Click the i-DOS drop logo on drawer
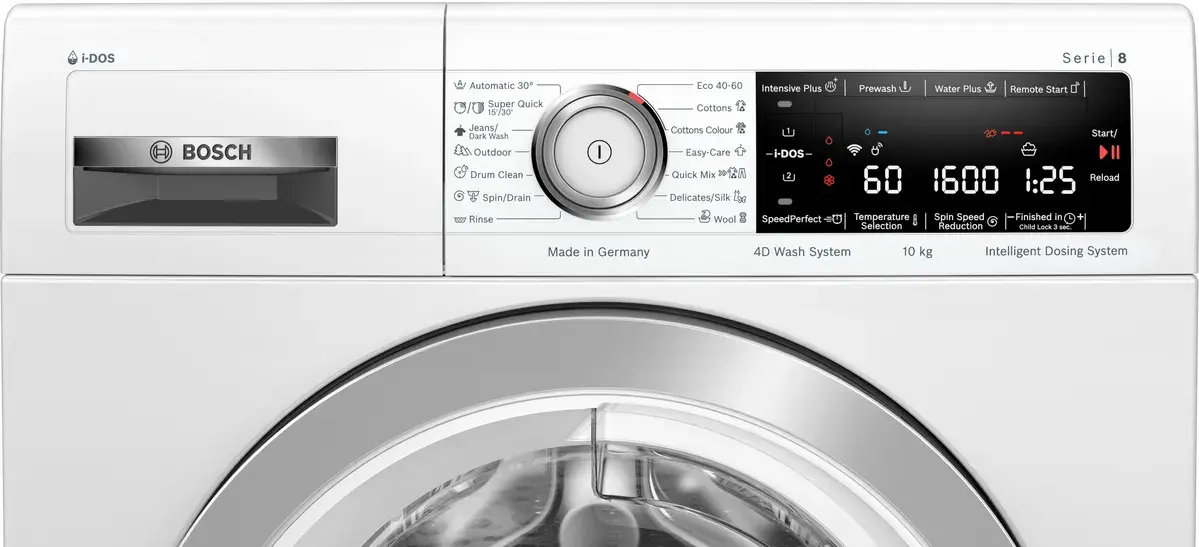This screenshot has width=1199, height=547. 73,57
